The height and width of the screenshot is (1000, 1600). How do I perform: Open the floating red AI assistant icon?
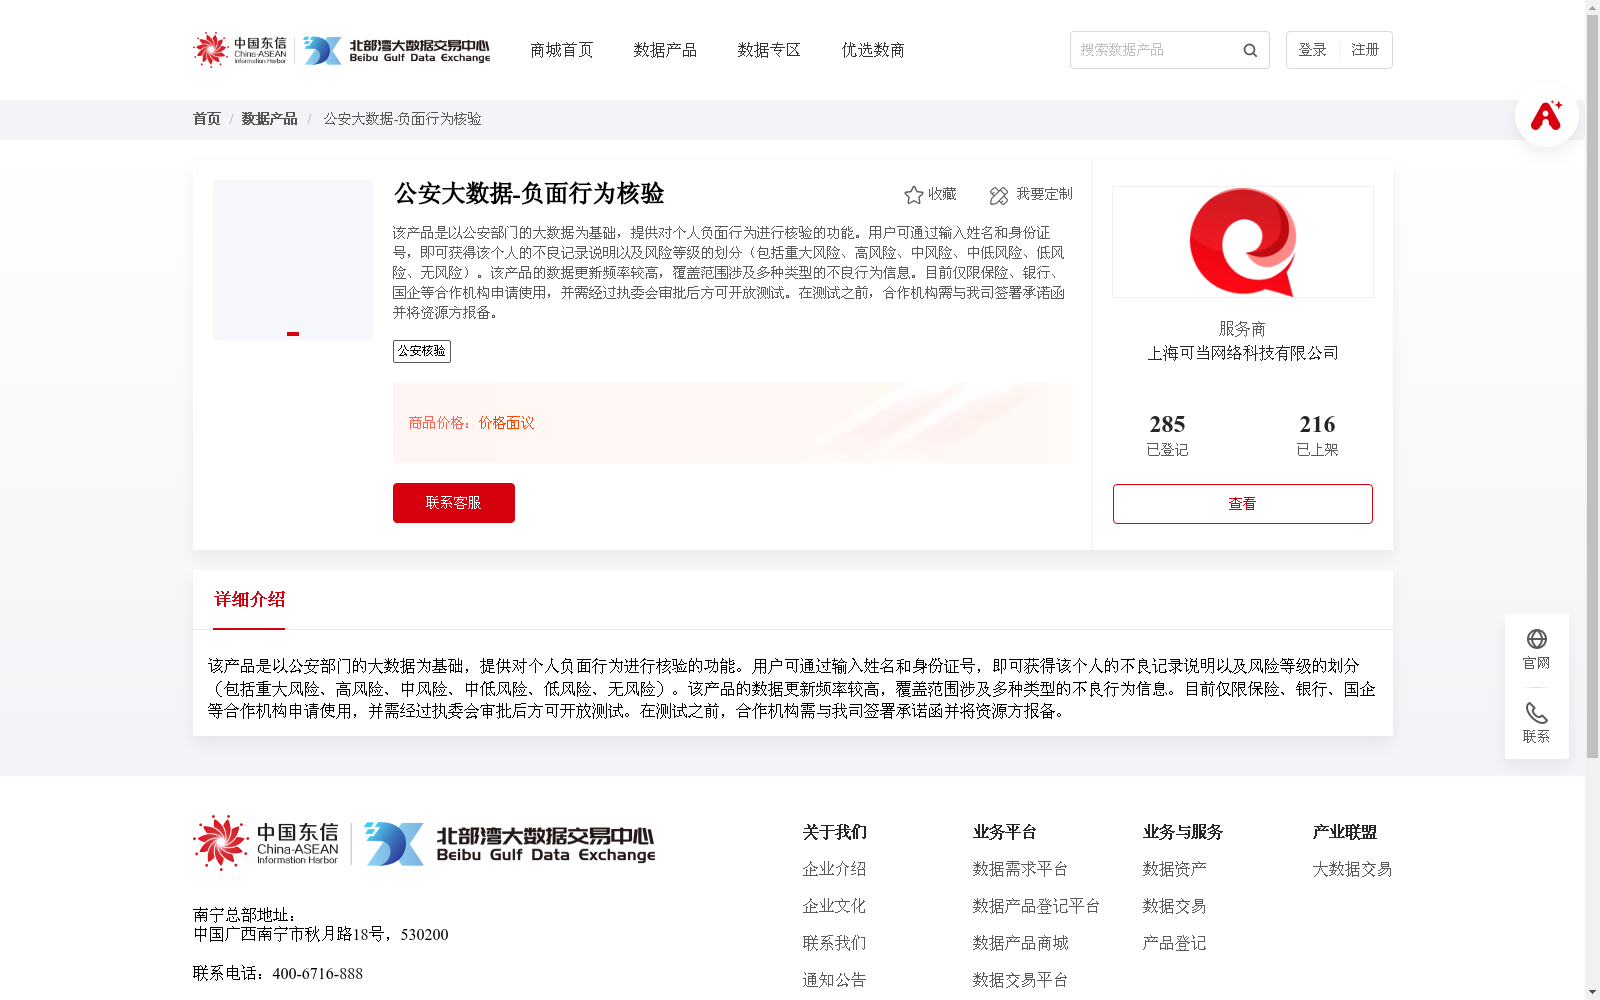coord(1546,115)
